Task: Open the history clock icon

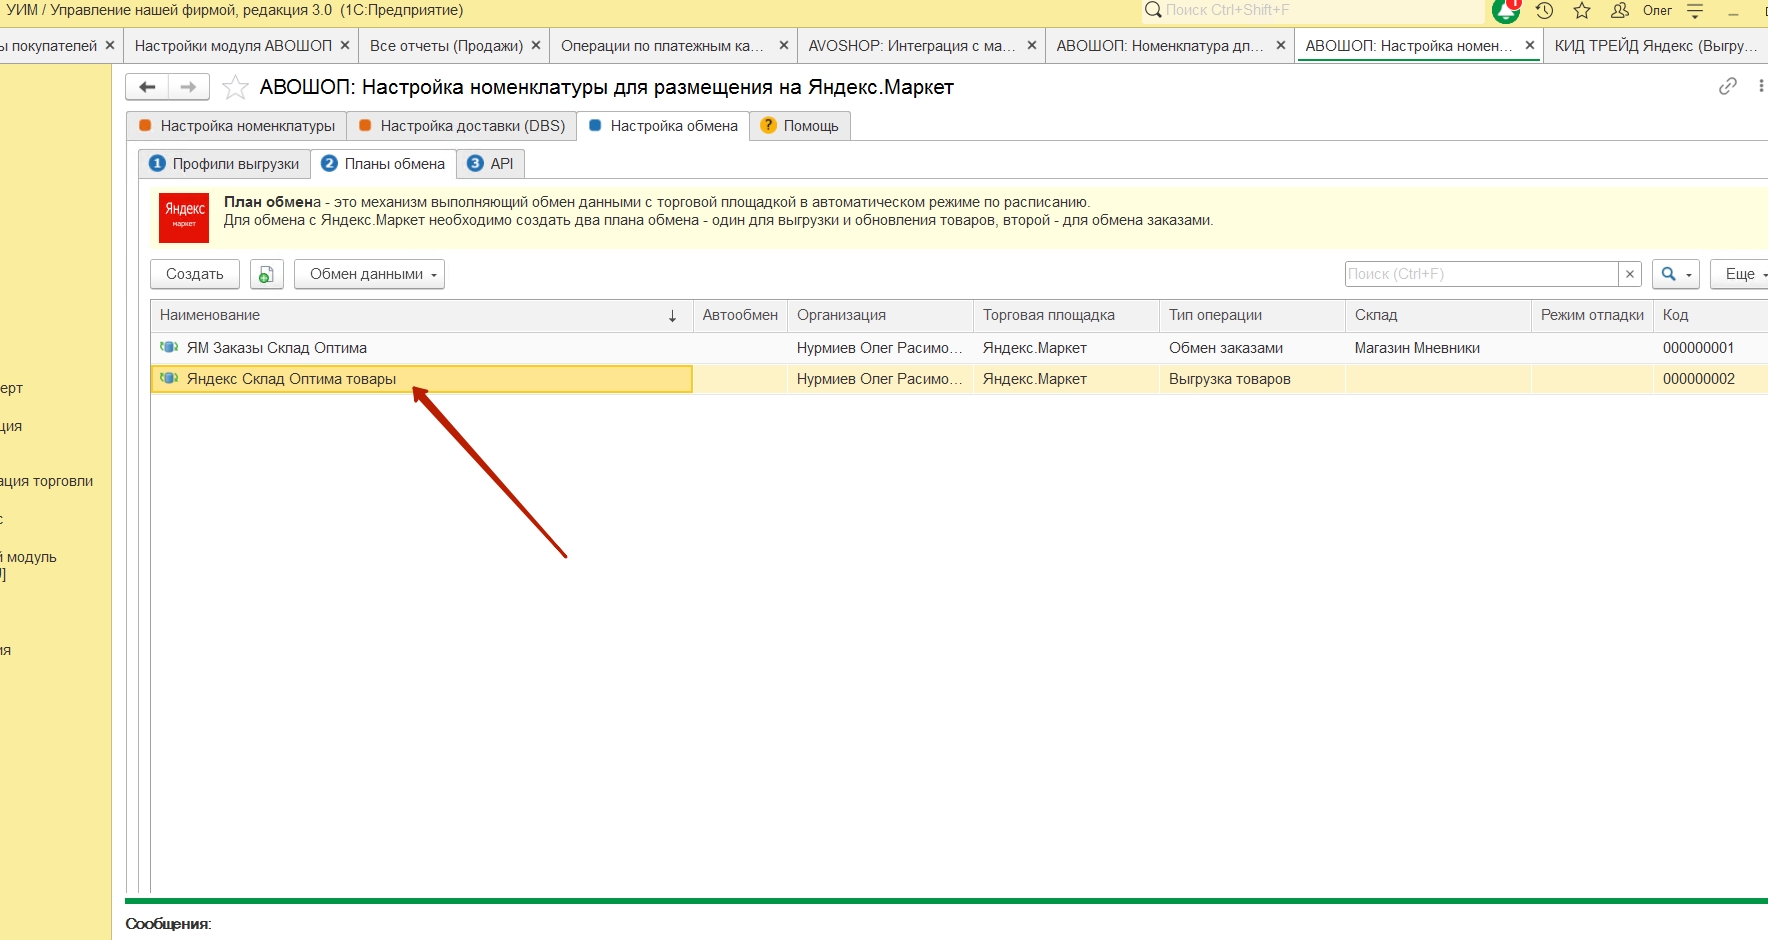Action: tap(1544, 11)
